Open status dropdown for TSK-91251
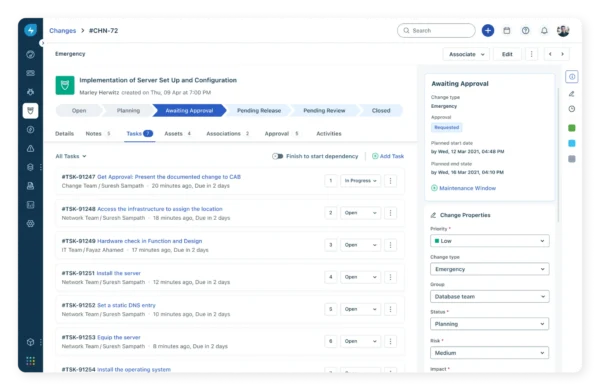This screenshot has width=600, height=390. [360, 277]
